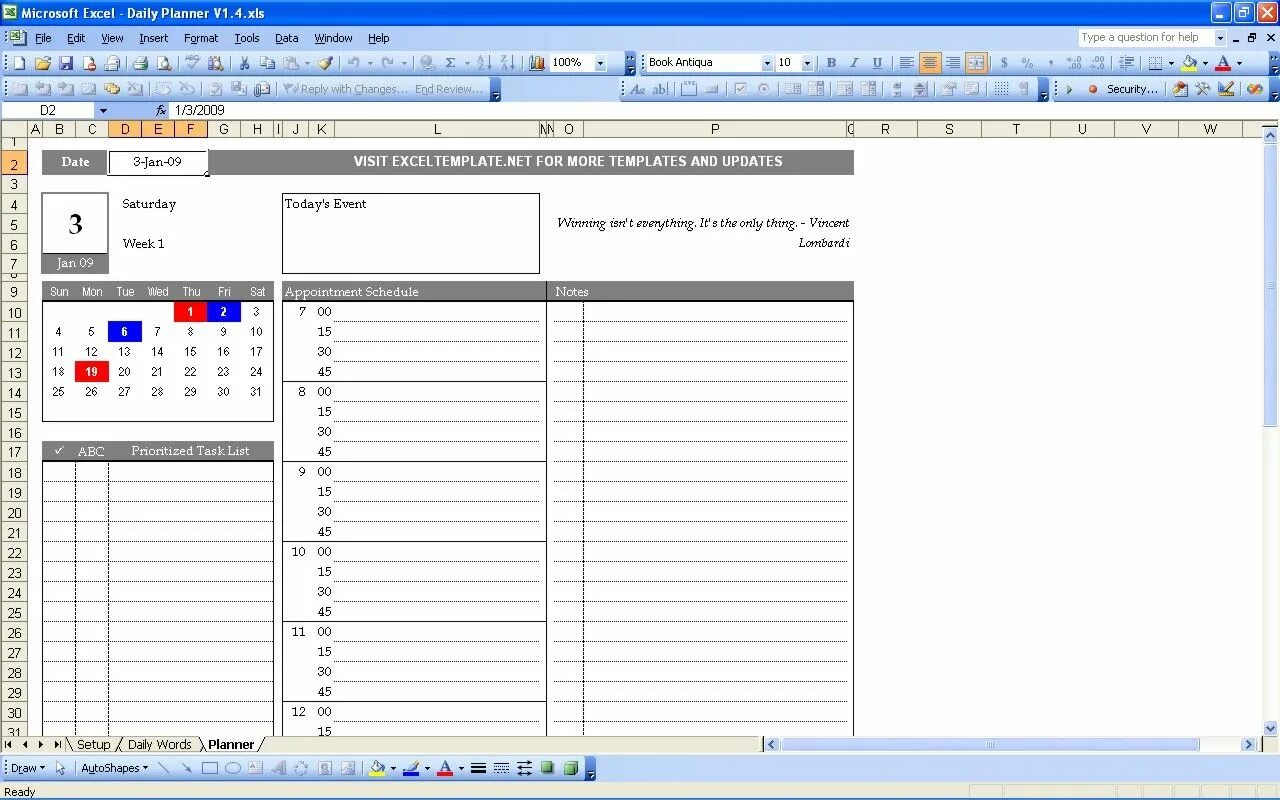This screenshot has height=800, width=1280.
Task: Click Line Color in Drawing toolbar
Action: (x=410, y=768)
